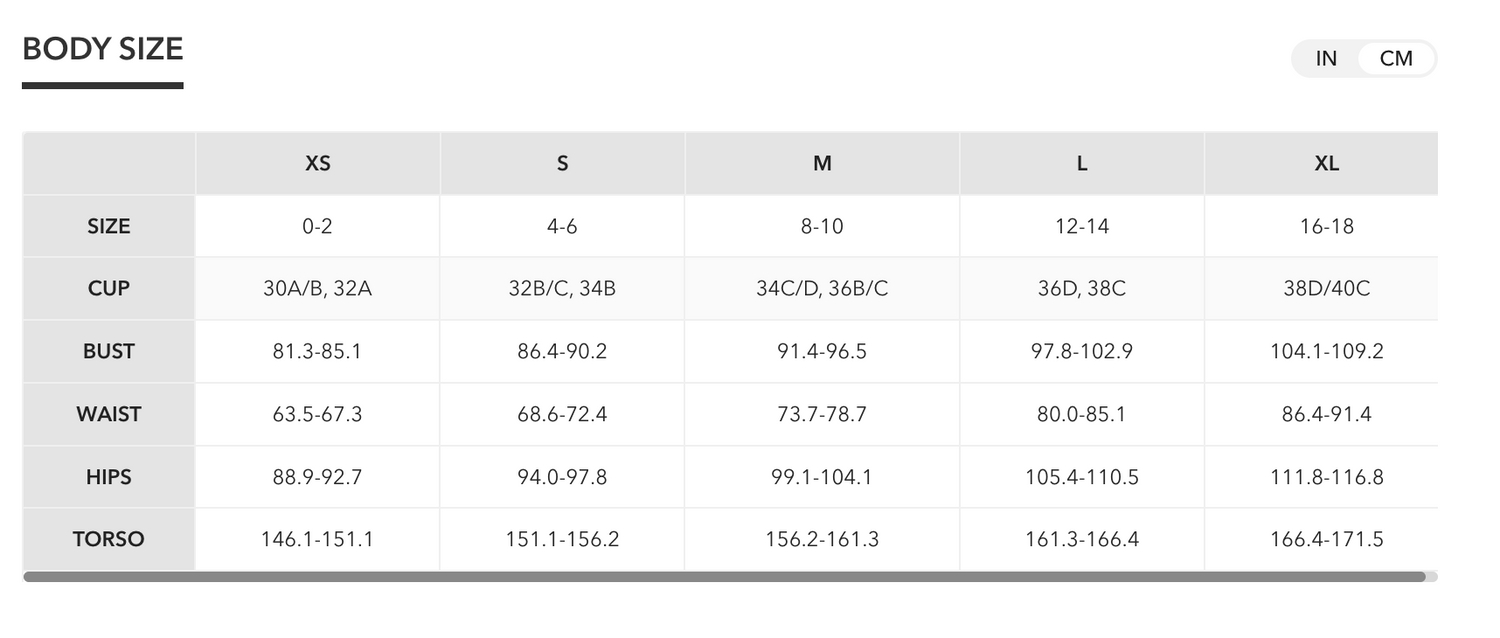Click the CUP row label
Viewport: 1500px width, 638px height.
(109, 288)
